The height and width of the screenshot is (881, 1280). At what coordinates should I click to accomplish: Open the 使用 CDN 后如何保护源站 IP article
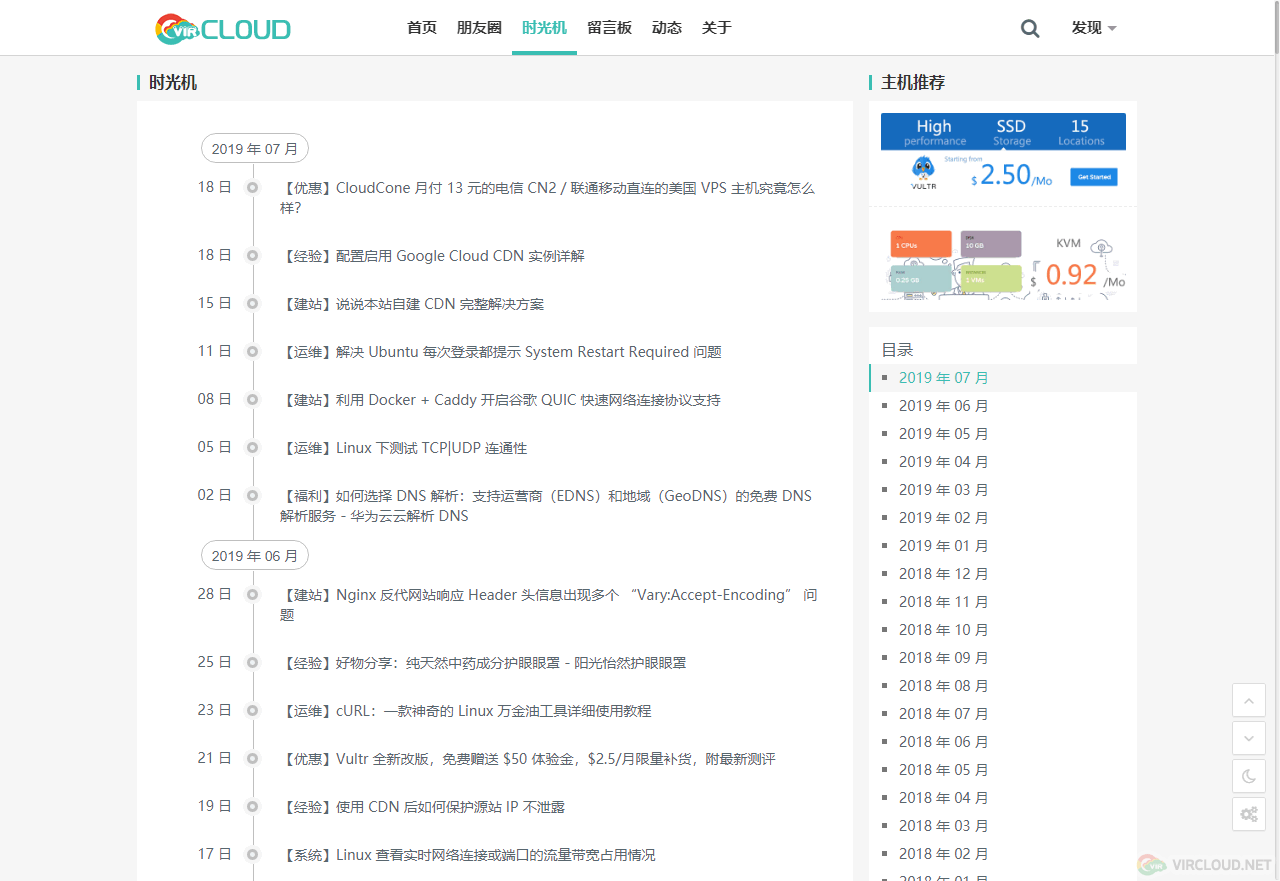tap(422, 807)
